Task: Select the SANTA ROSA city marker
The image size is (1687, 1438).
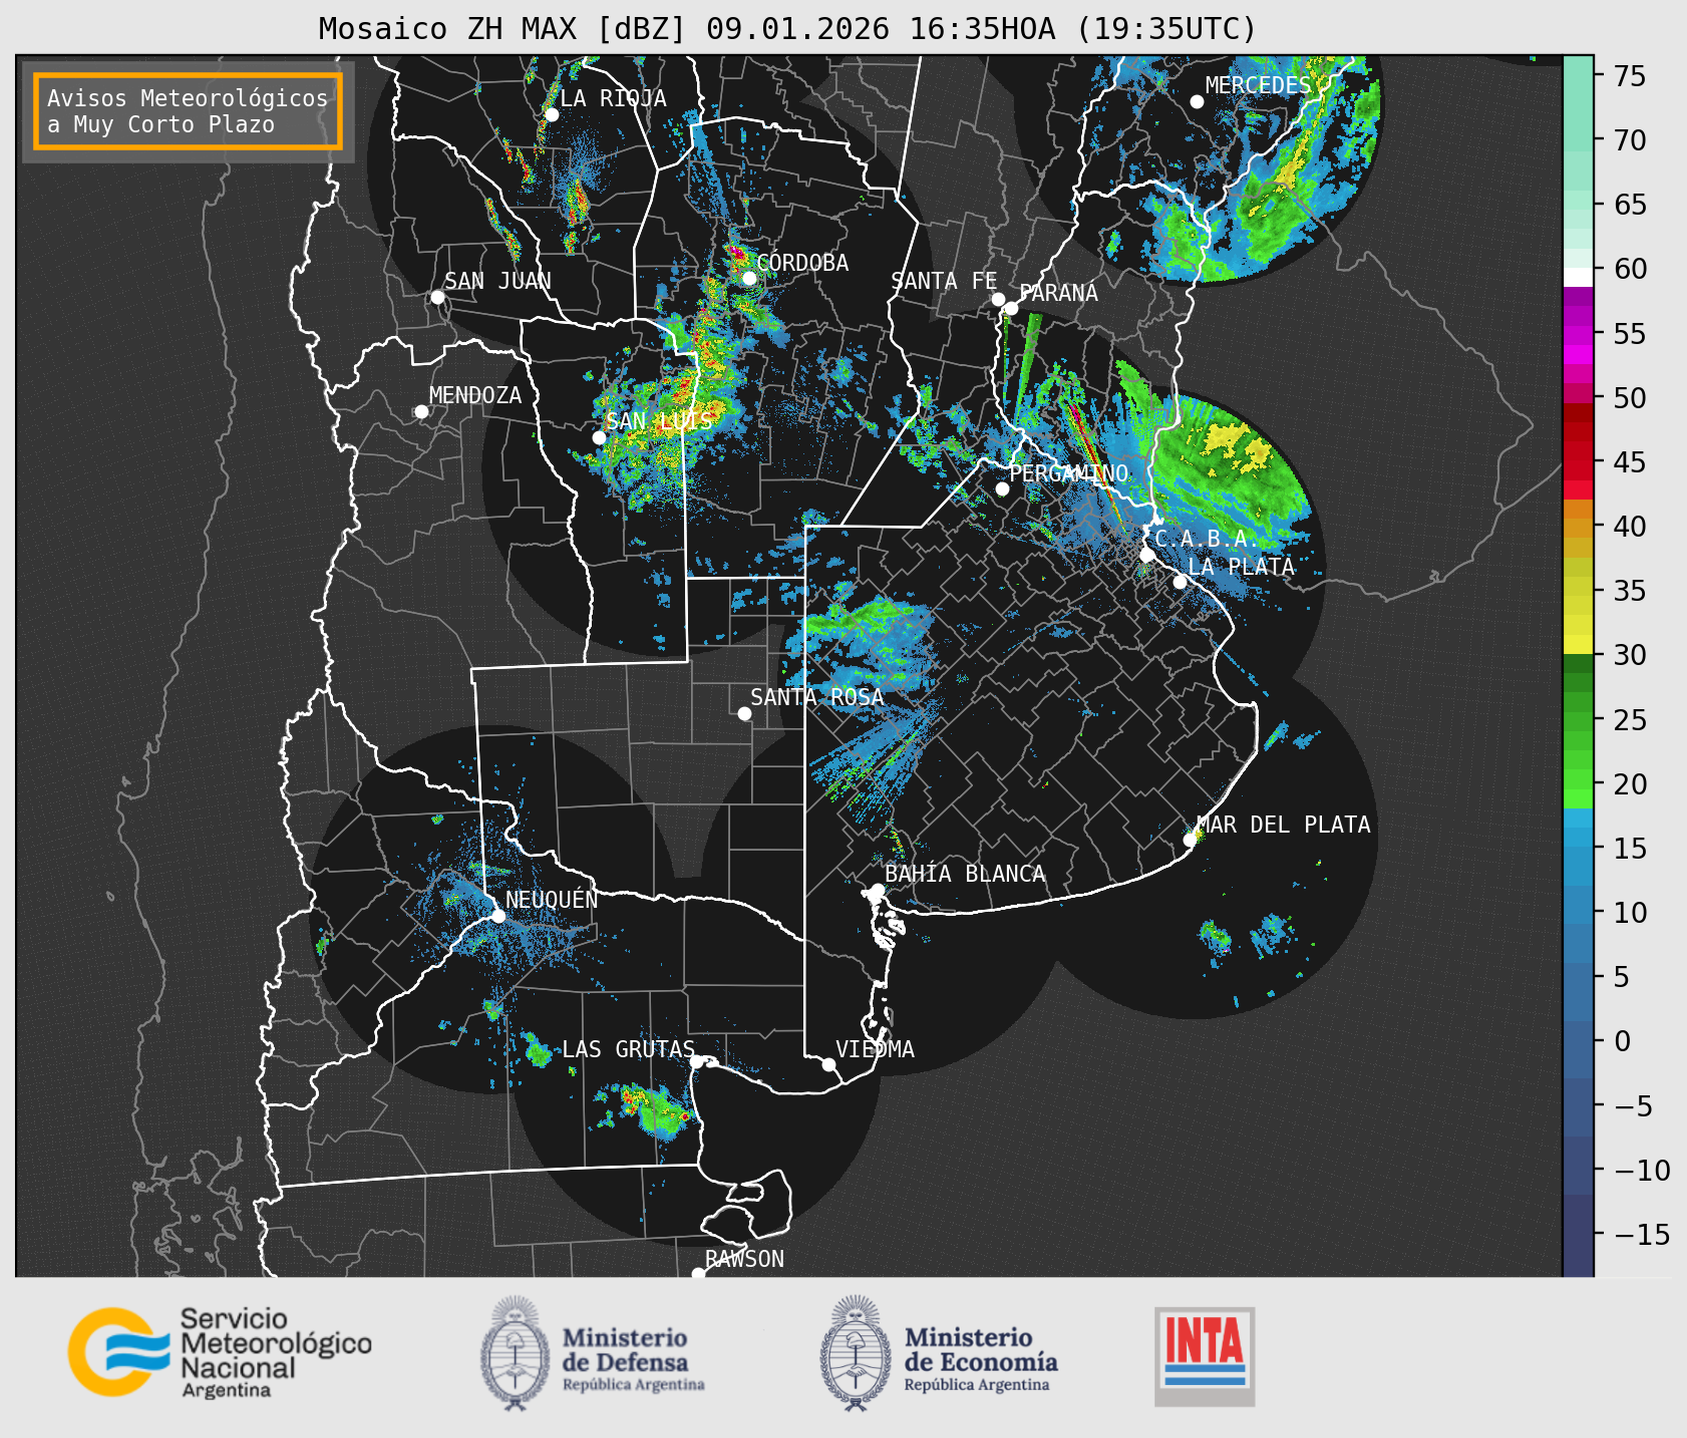Action: tap(744, 713)
